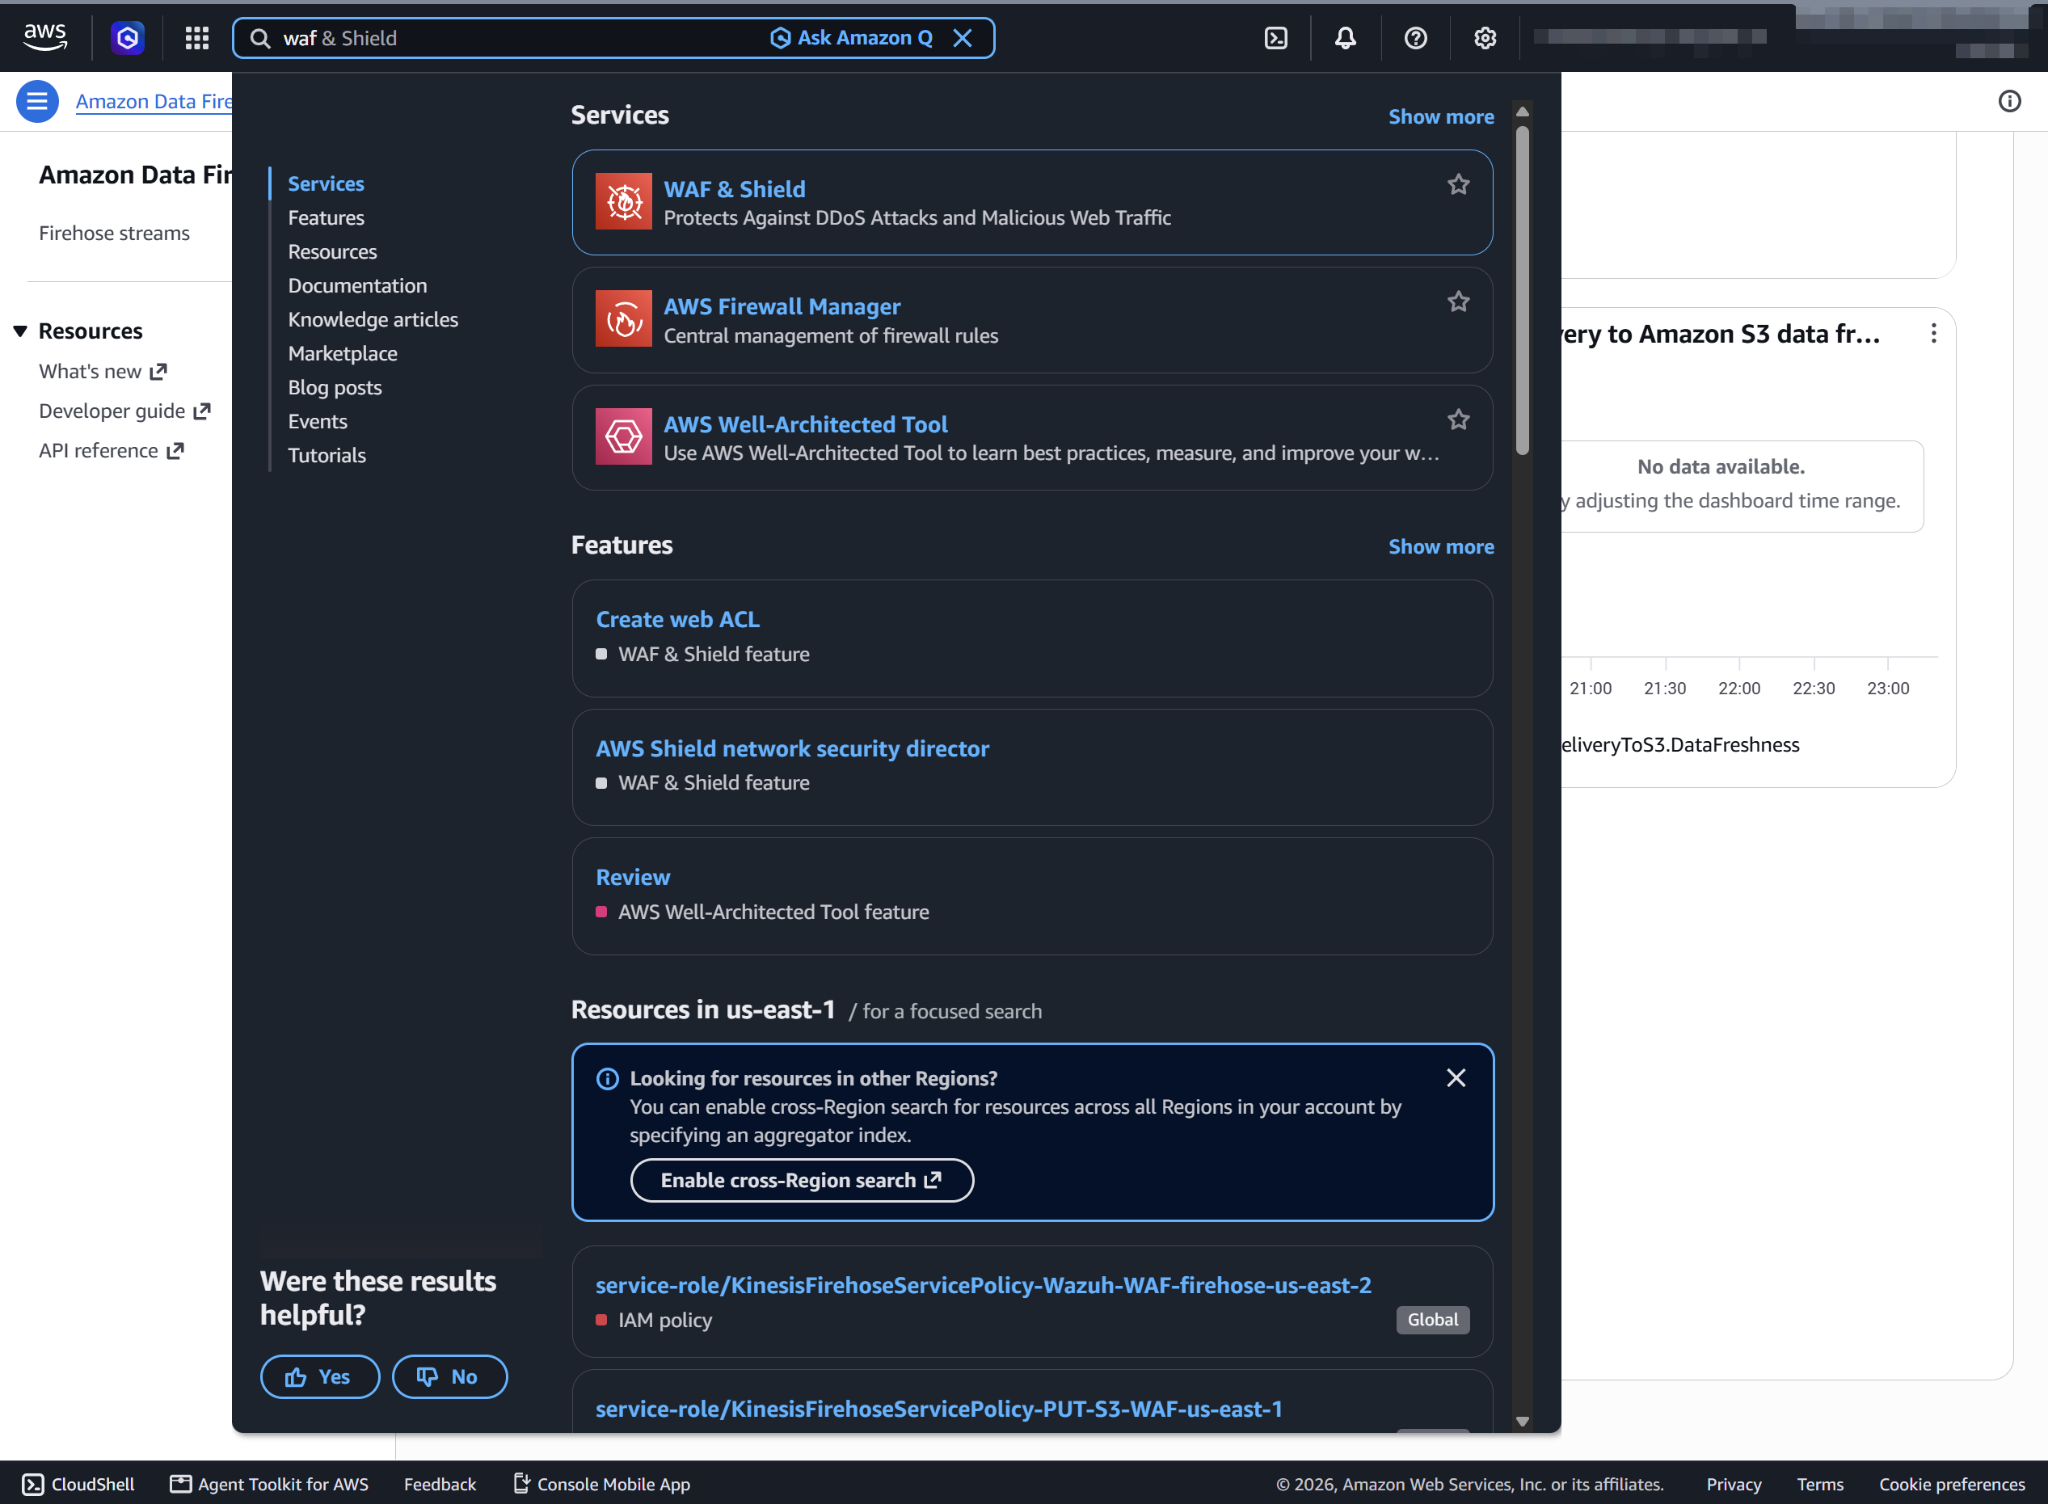The height and width of the screenshot is (1504, 2048).
Task: Open Create web ACL feature
Action: tap(677, 619)
